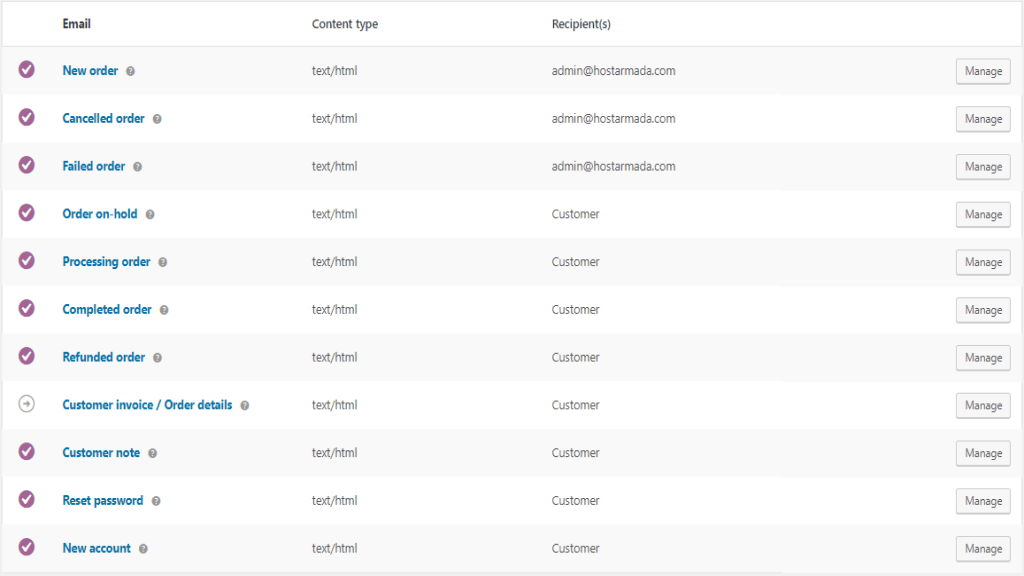The image size is (1024, 576).
Task: Click Manage button for Processing order
Action: coord(983,262)
